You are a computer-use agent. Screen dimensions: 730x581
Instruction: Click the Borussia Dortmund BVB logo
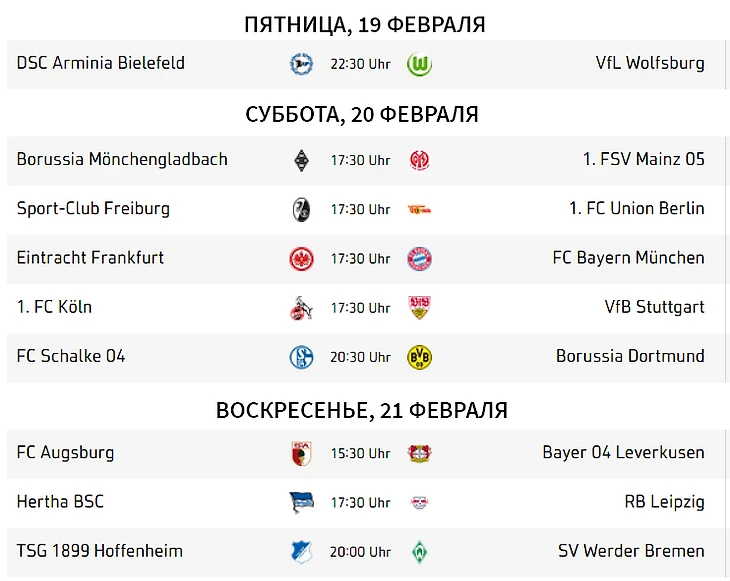click(419, 357)
